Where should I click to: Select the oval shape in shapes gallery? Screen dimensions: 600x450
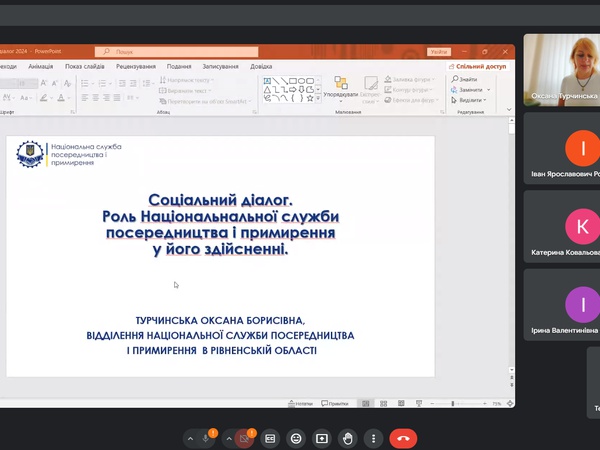[x=302, y=81]
